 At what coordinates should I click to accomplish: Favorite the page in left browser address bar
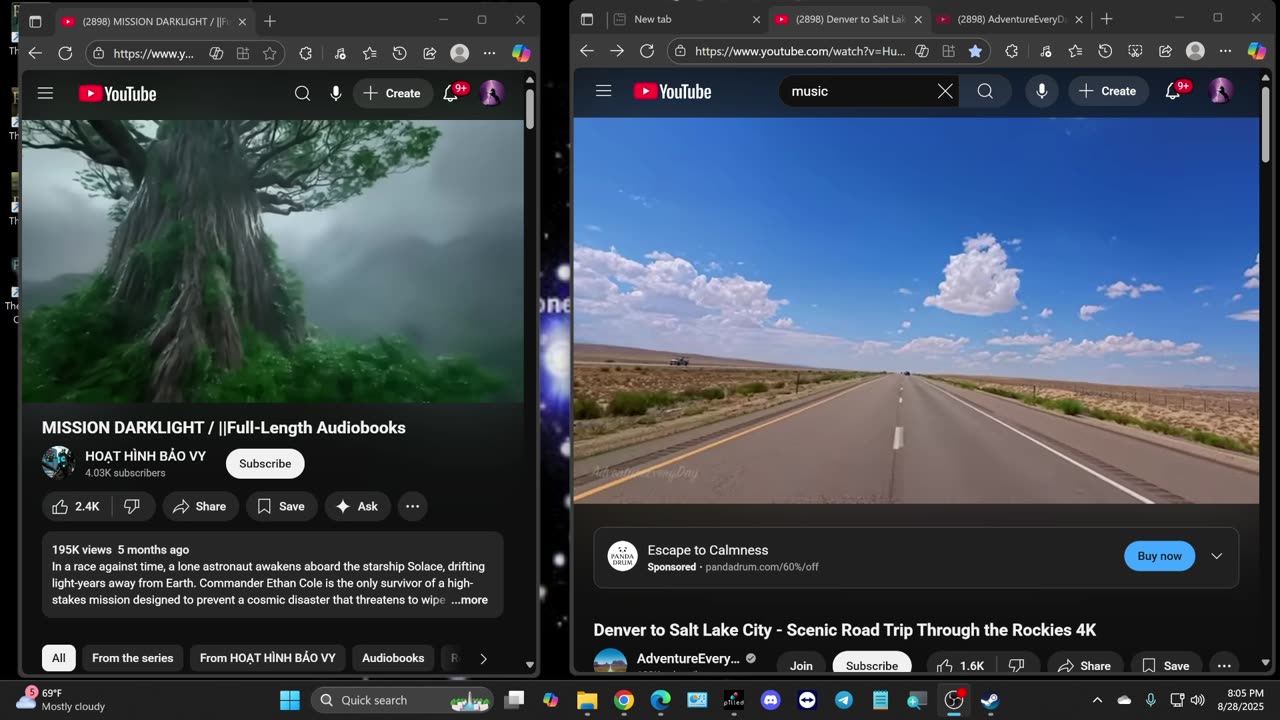coord(269,53)
